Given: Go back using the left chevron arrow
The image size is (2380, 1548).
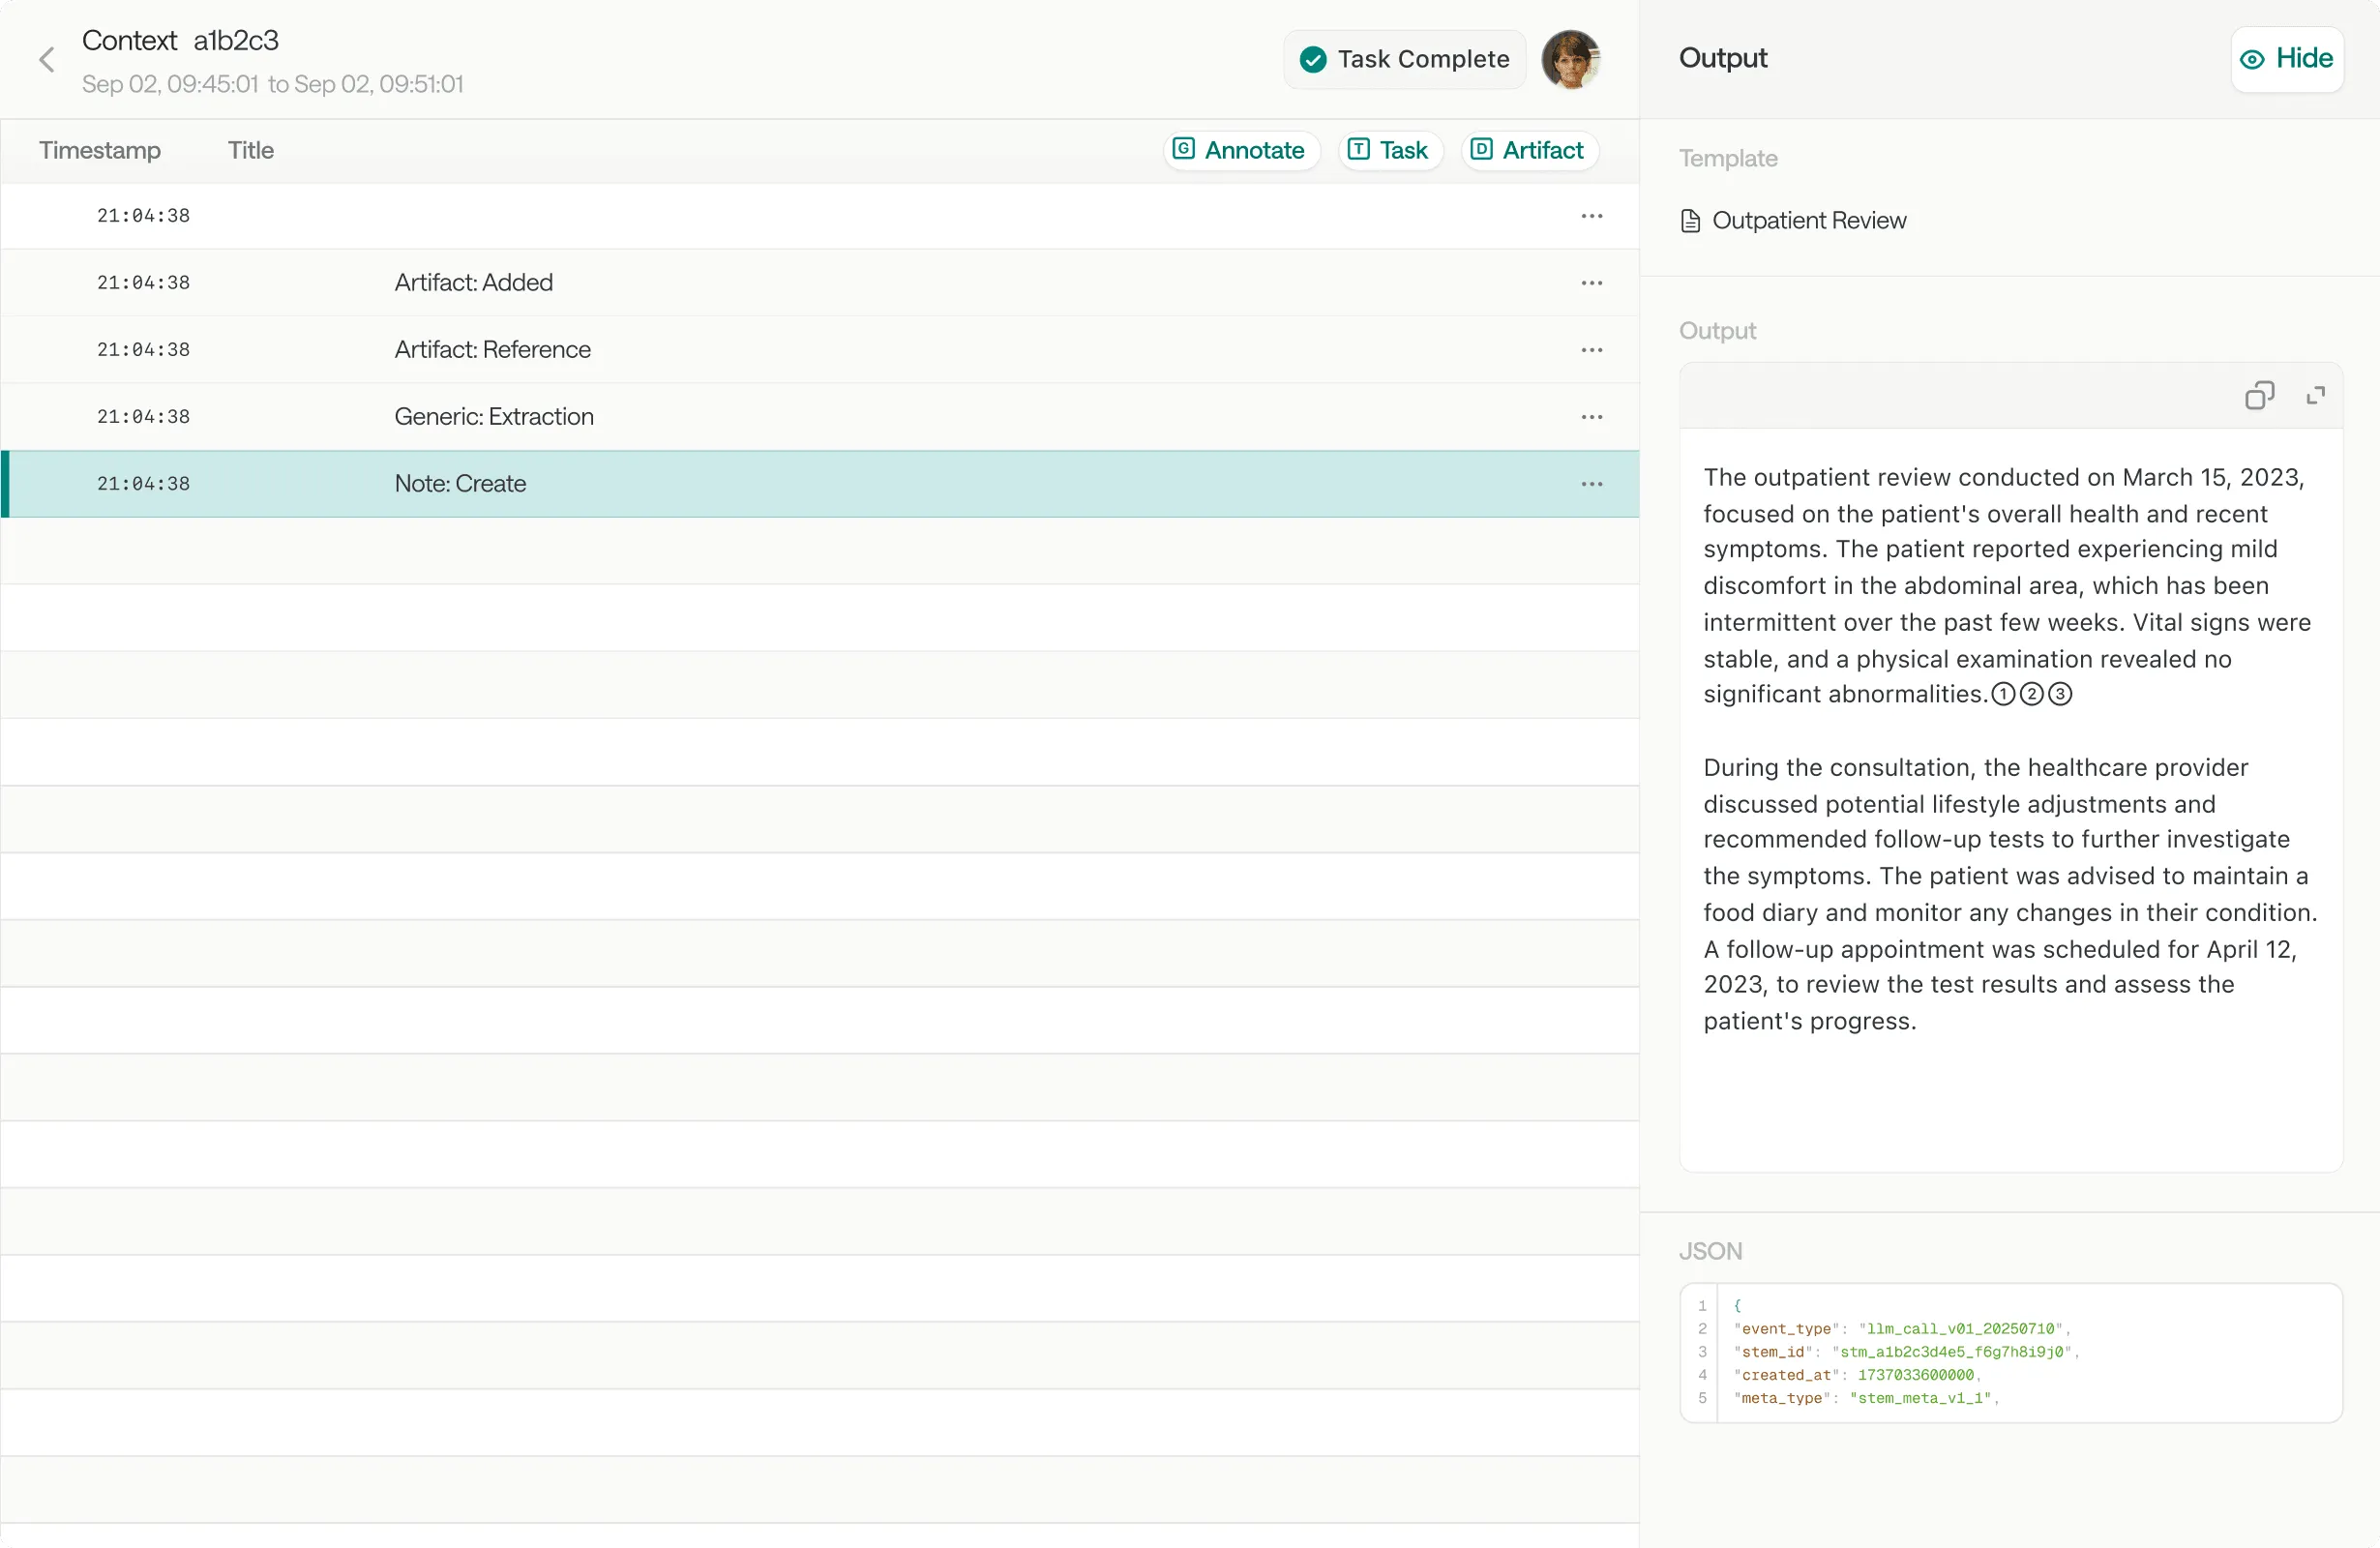Looking at the screenshot, I should click(47, 60).
